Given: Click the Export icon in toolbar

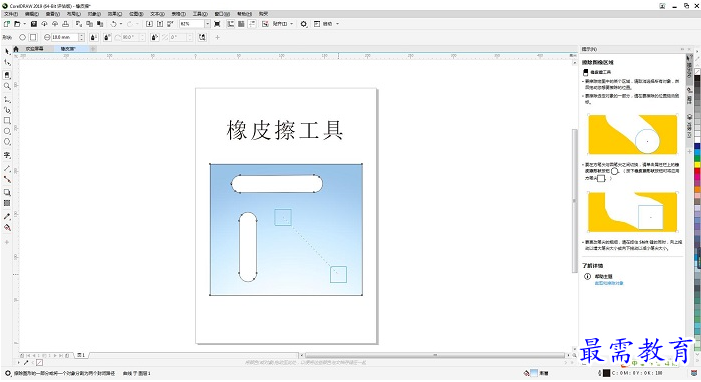Looking at the screenshot, I should click(x=160, y=24).
